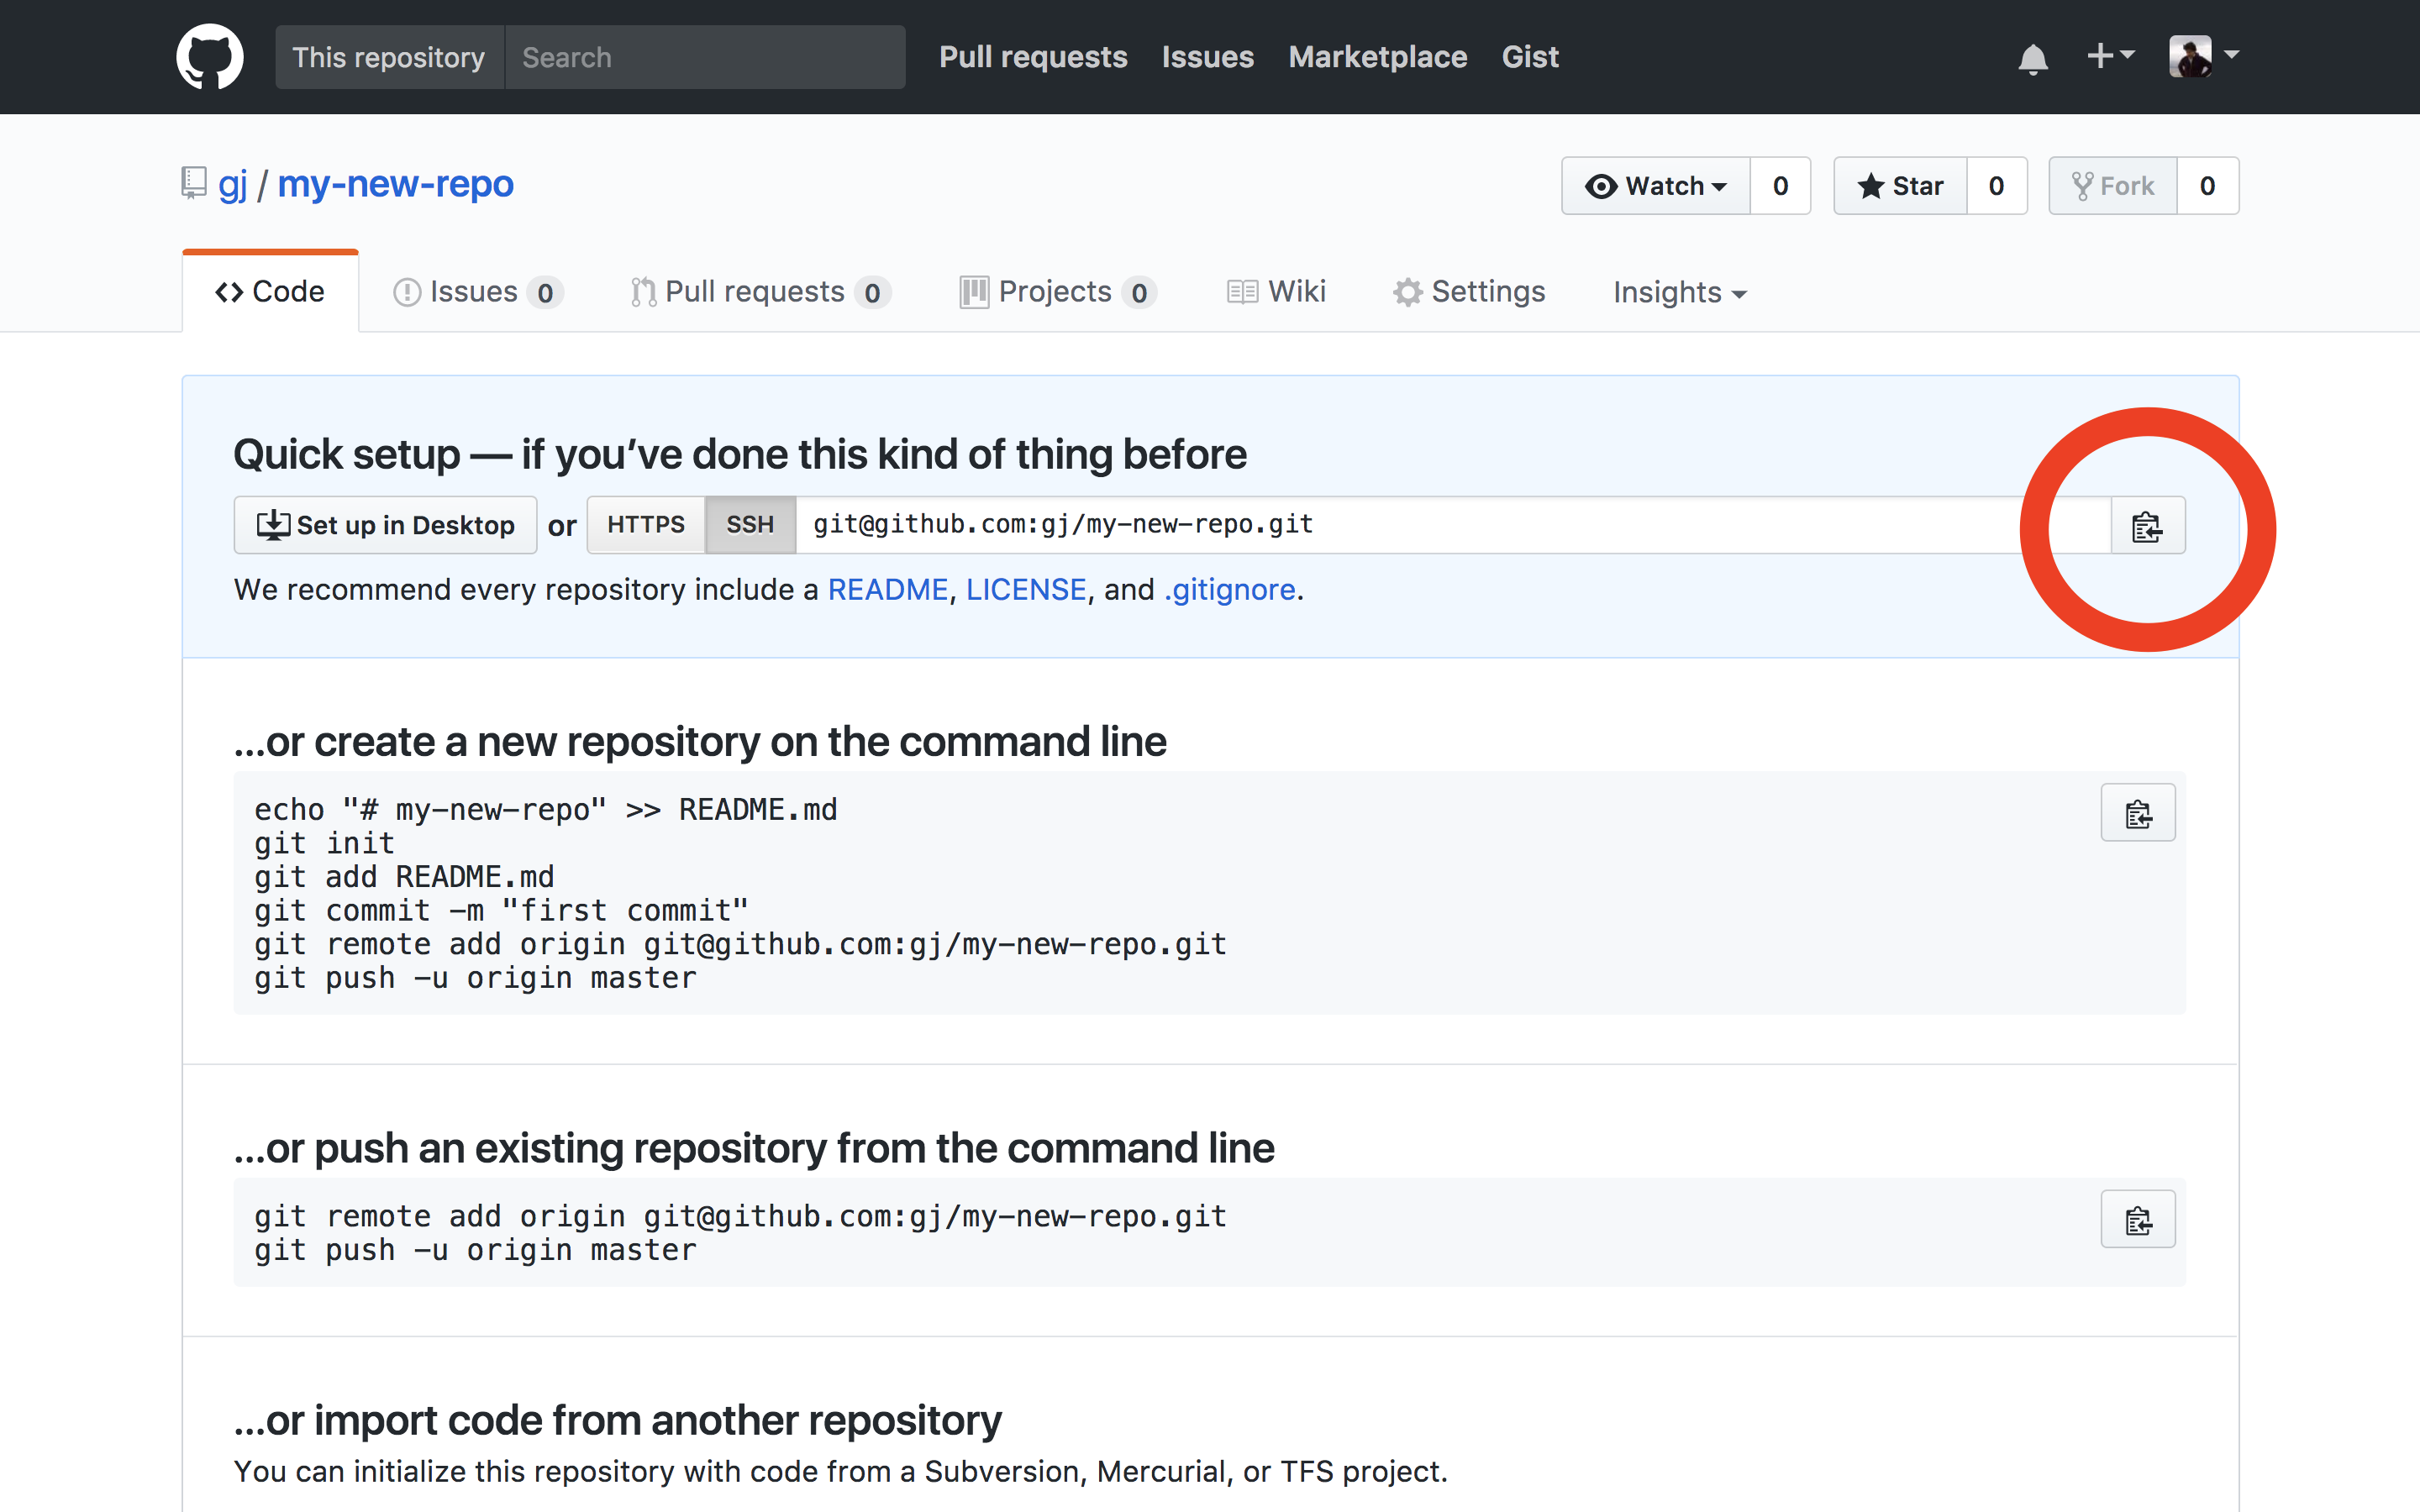Open the Watch dropdown

[x=1720, y=185]
